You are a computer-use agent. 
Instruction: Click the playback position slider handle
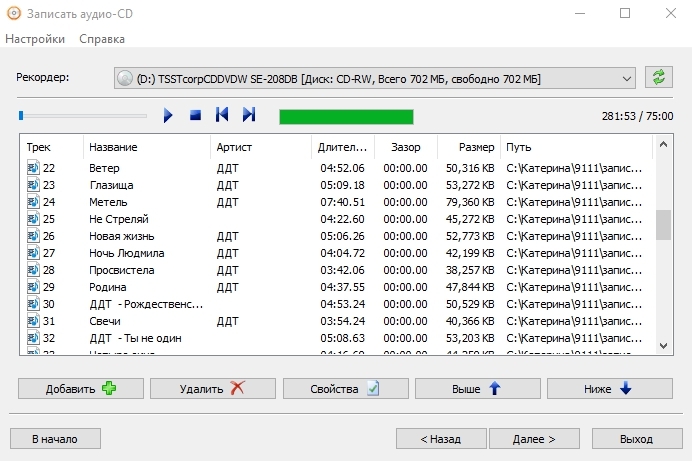coord(21,116)
